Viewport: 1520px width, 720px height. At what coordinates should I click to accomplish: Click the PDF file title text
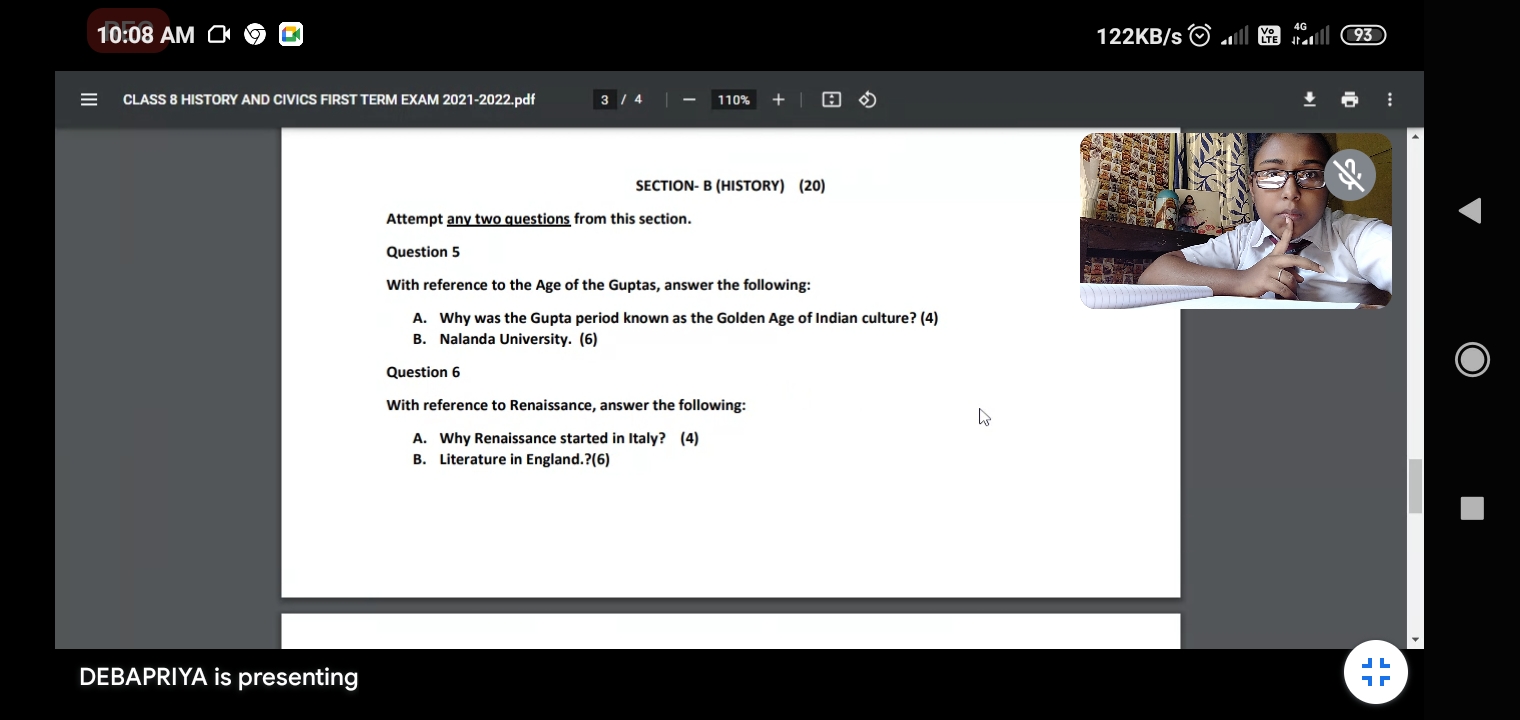tap(329, 100)
